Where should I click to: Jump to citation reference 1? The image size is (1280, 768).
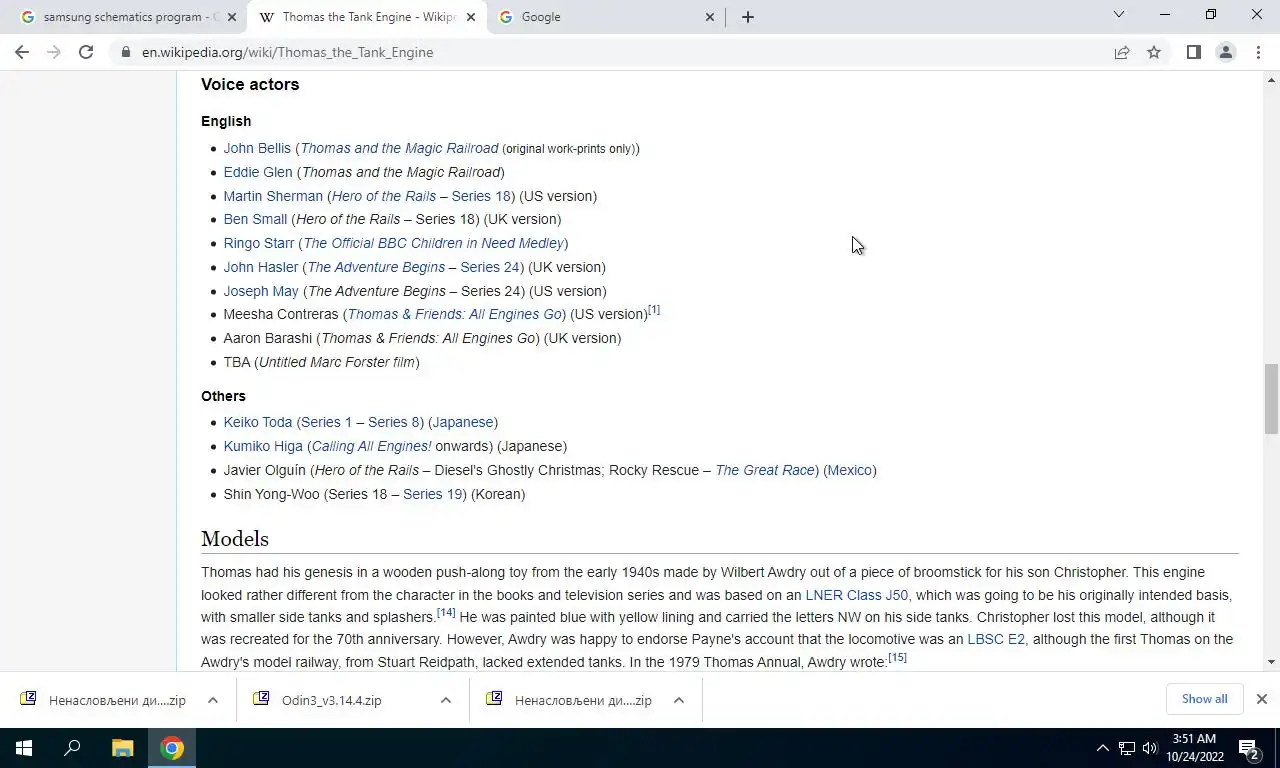(x=654, y=310)
